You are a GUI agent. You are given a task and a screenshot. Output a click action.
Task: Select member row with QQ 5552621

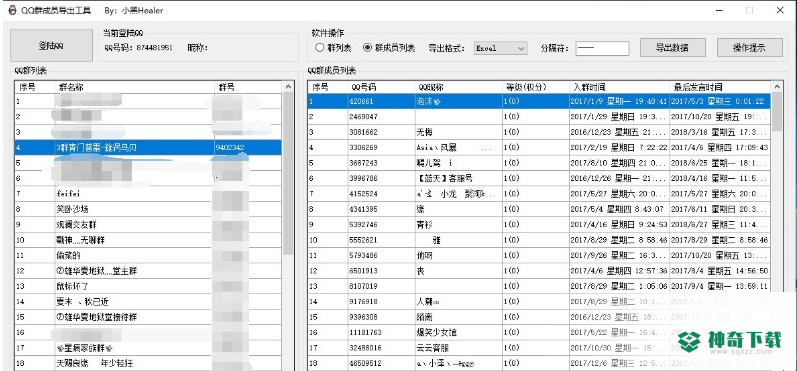click(x=539, y=240)
